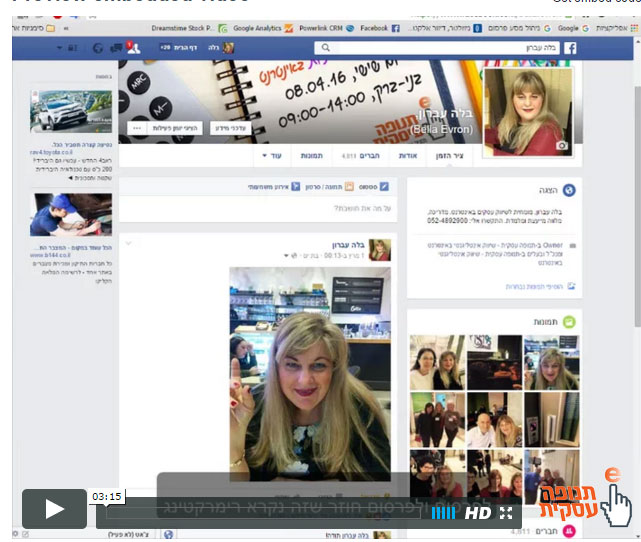Play the embedded video
Image resolution: width=641 pixels, height=542 pixels.
(x=54, y=509)
